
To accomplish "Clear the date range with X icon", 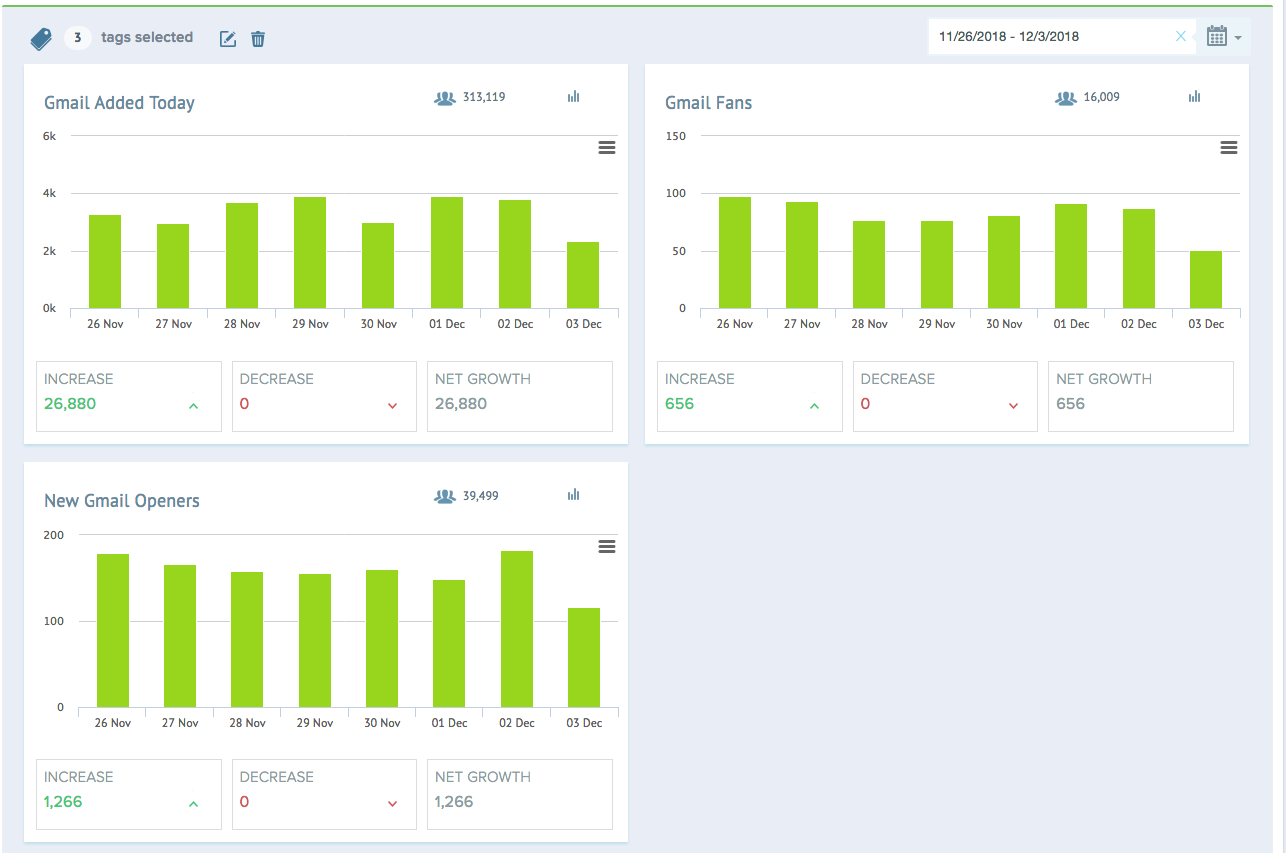I will point(1181,36).
